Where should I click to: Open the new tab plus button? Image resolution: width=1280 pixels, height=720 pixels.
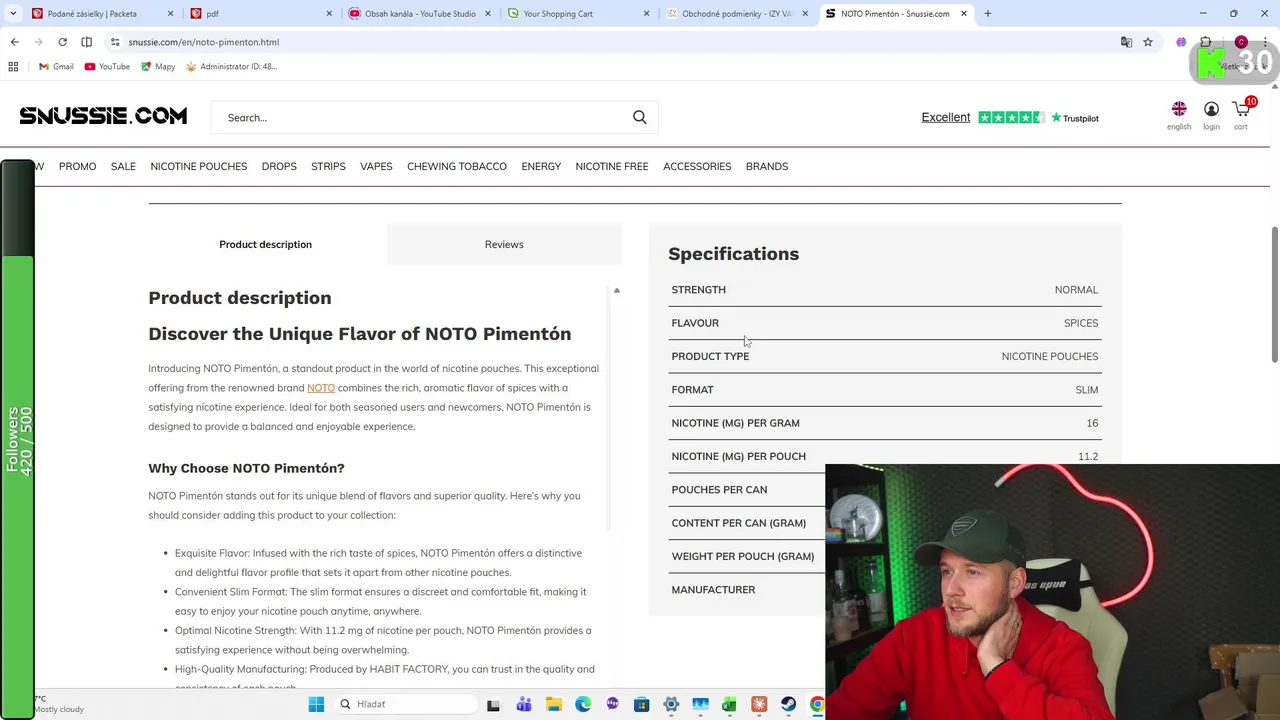(x=987, y=14)
